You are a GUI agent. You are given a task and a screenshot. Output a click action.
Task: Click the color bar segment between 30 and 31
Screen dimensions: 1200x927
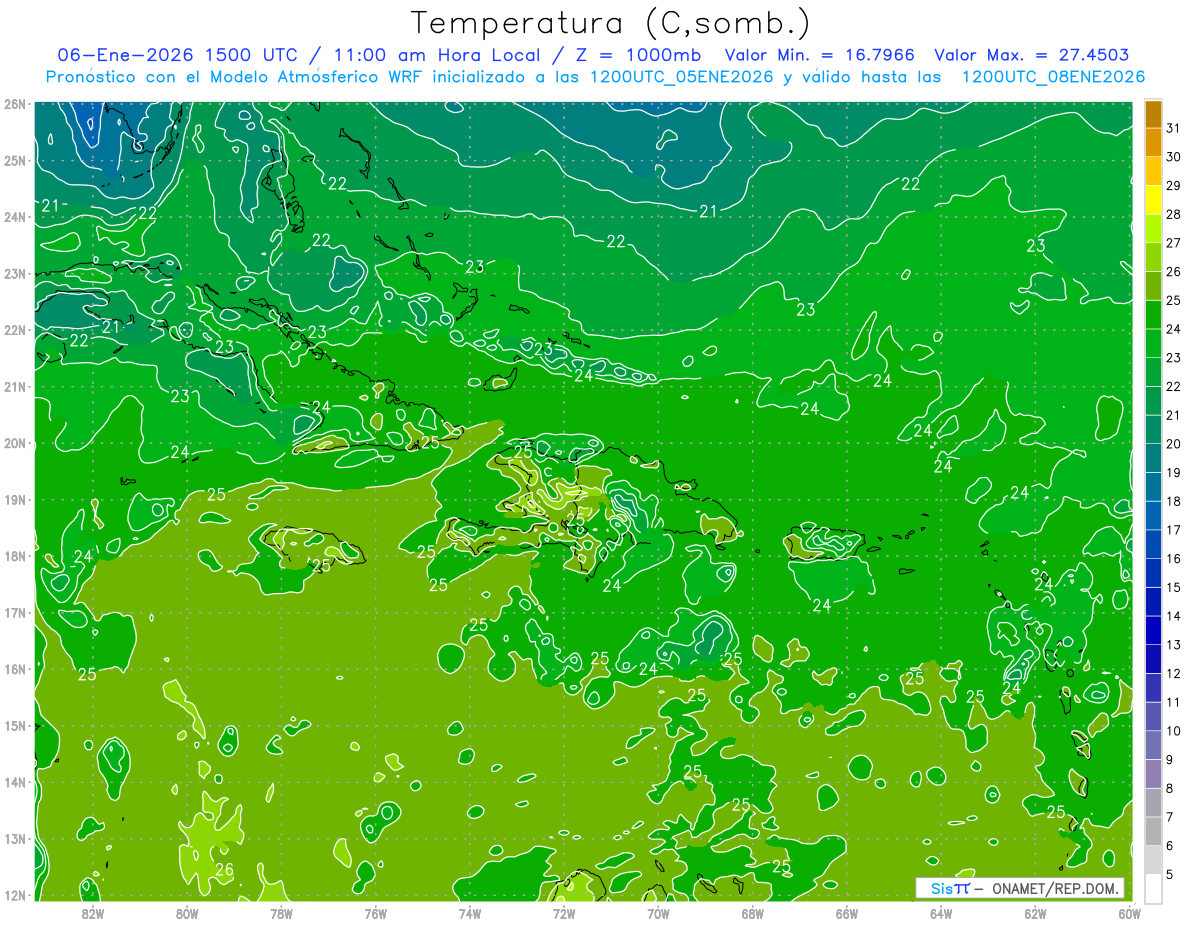pos(1153,143)
